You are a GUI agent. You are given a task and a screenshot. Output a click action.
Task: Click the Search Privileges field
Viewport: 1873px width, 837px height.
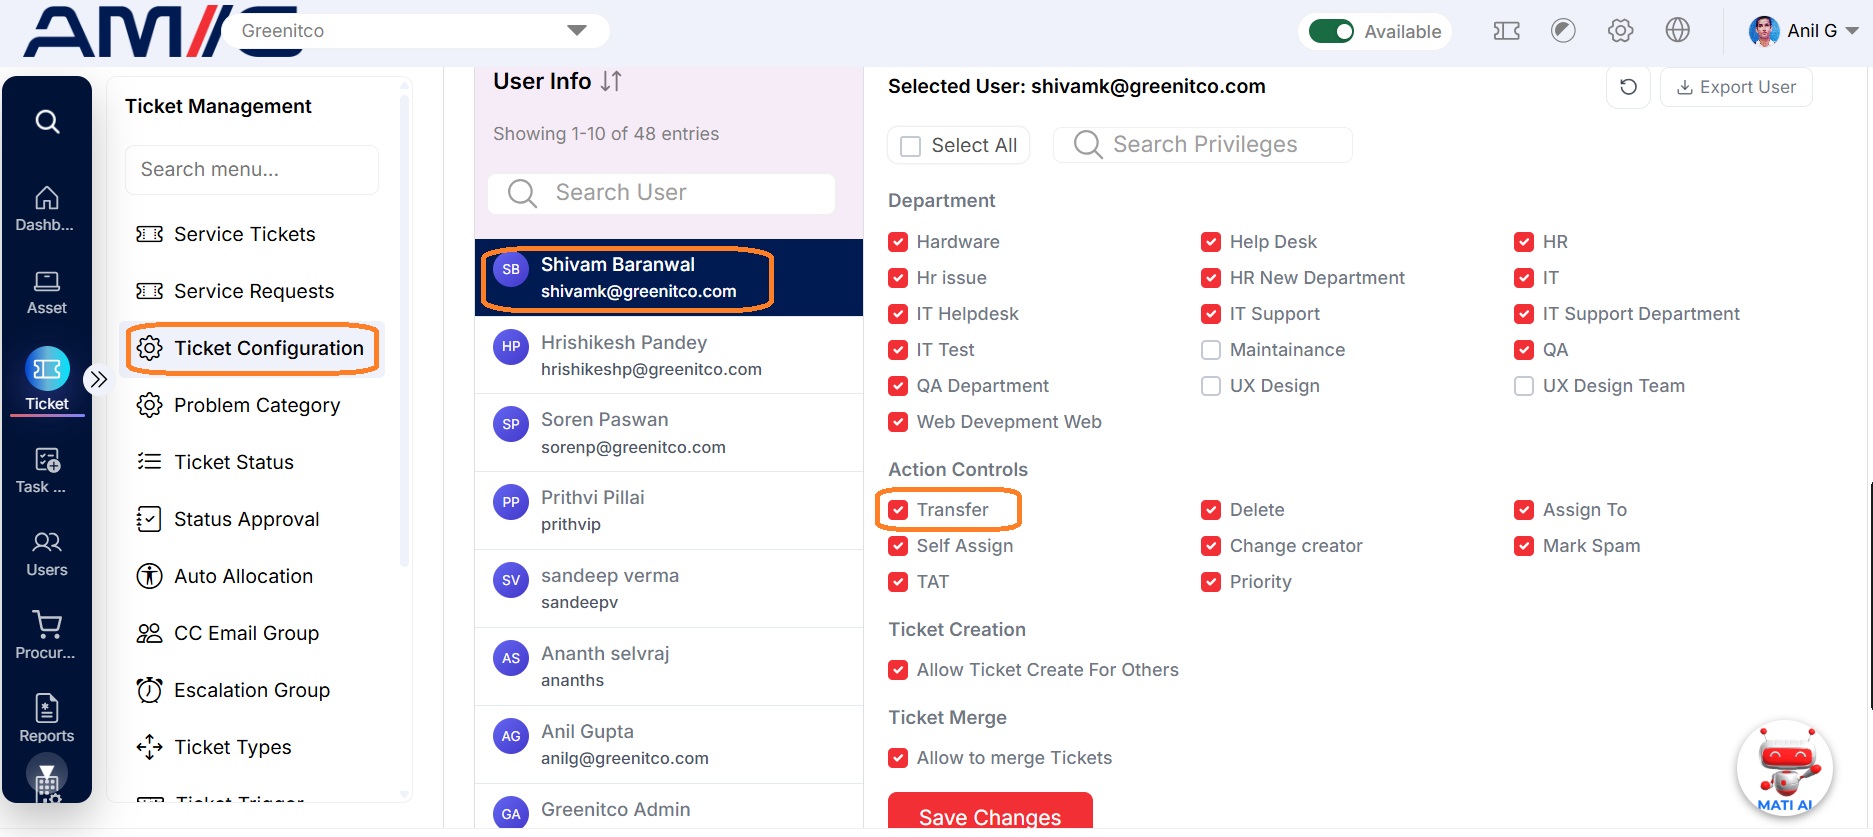(1203, 145)
